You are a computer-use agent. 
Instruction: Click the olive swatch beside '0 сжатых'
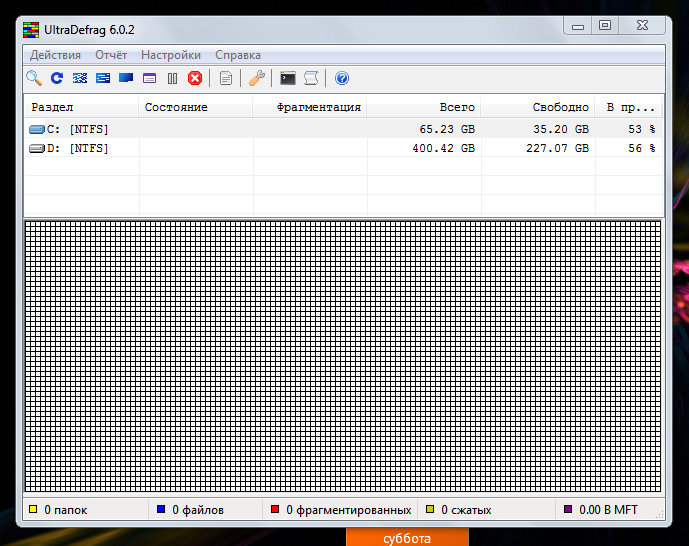[430, 509]
